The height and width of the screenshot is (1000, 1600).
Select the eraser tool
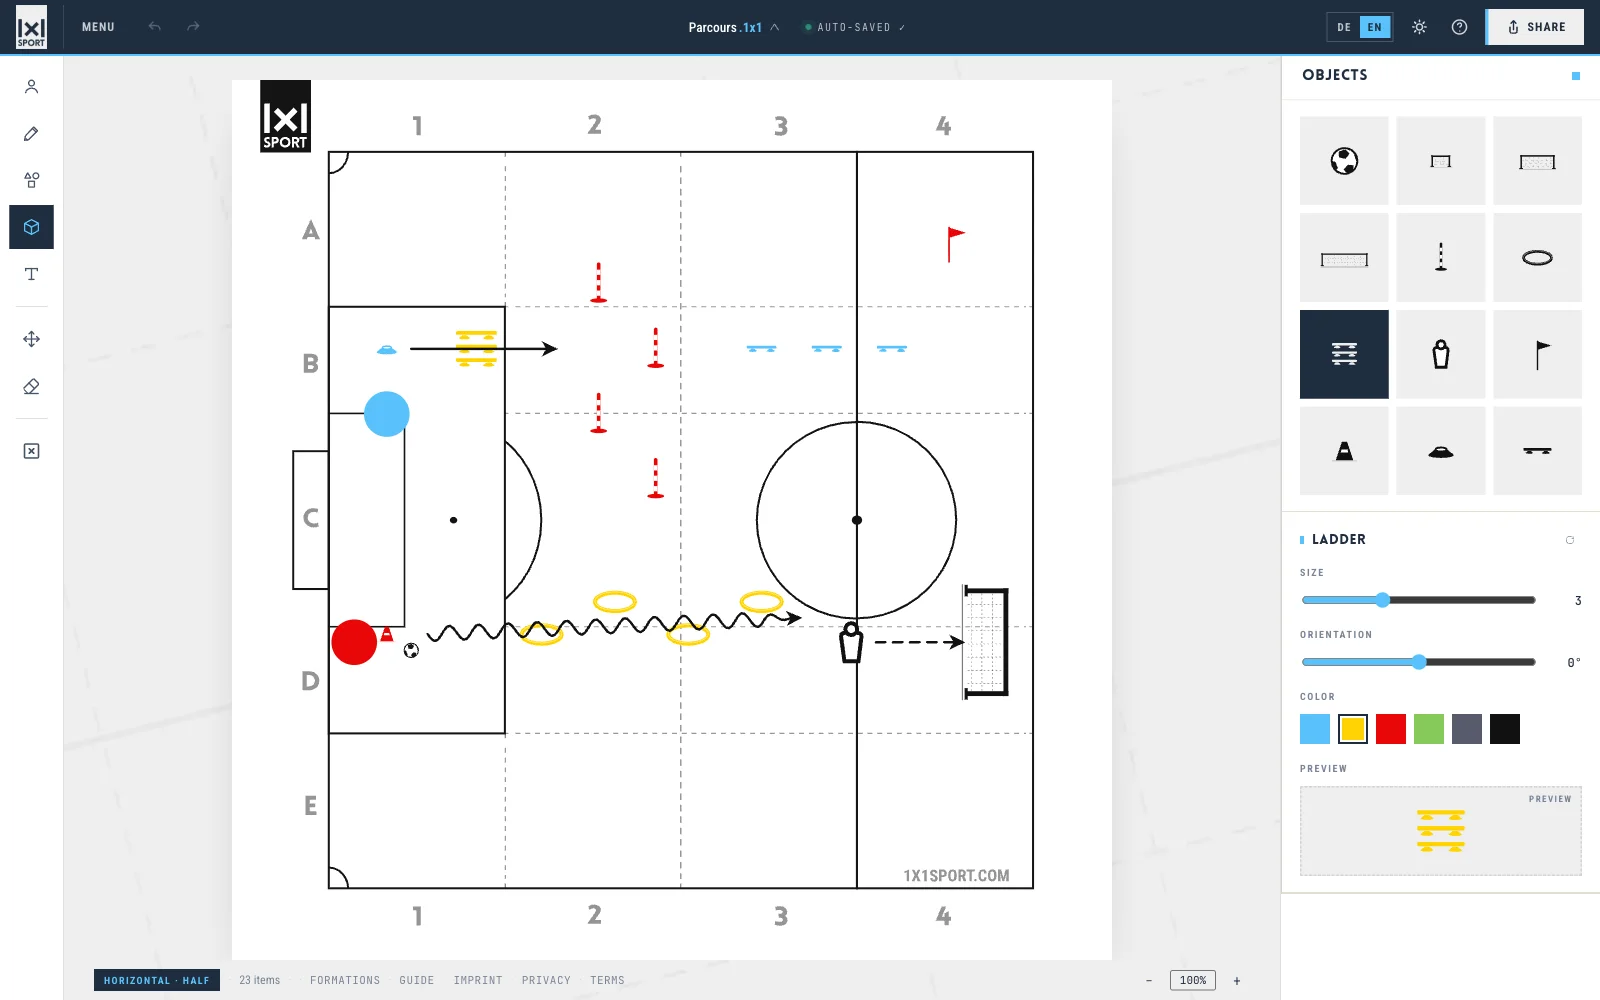click(31, 386)
